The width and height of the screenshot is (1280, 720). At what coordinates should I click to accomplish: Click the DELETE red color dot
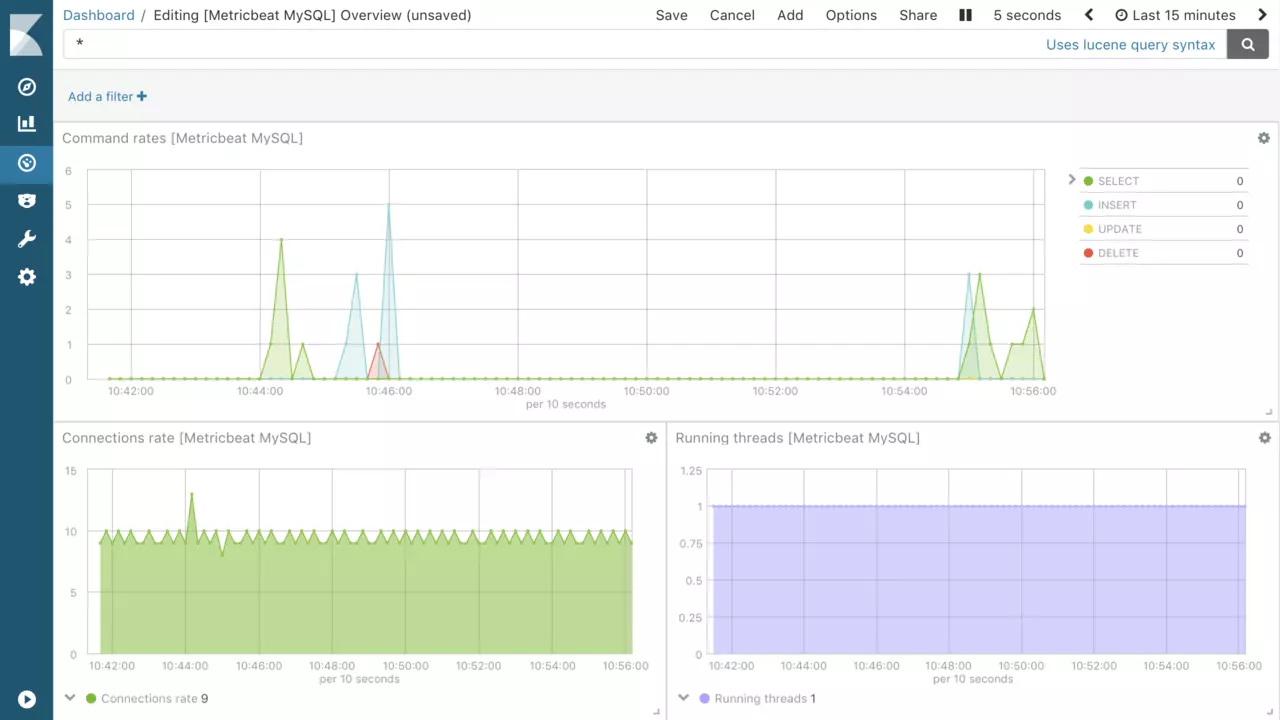pyautogui.click(x=1088, y=253)
